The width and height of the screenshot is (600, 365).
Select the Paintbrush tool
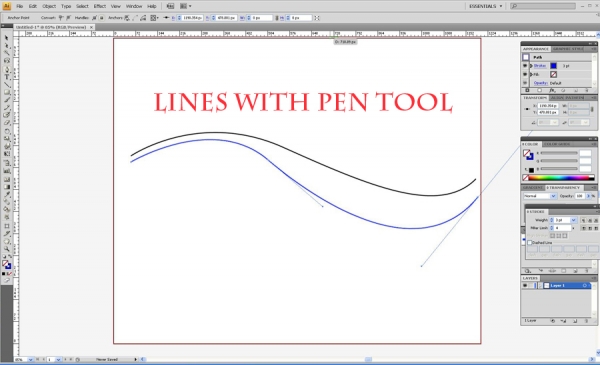click(7, 100)
